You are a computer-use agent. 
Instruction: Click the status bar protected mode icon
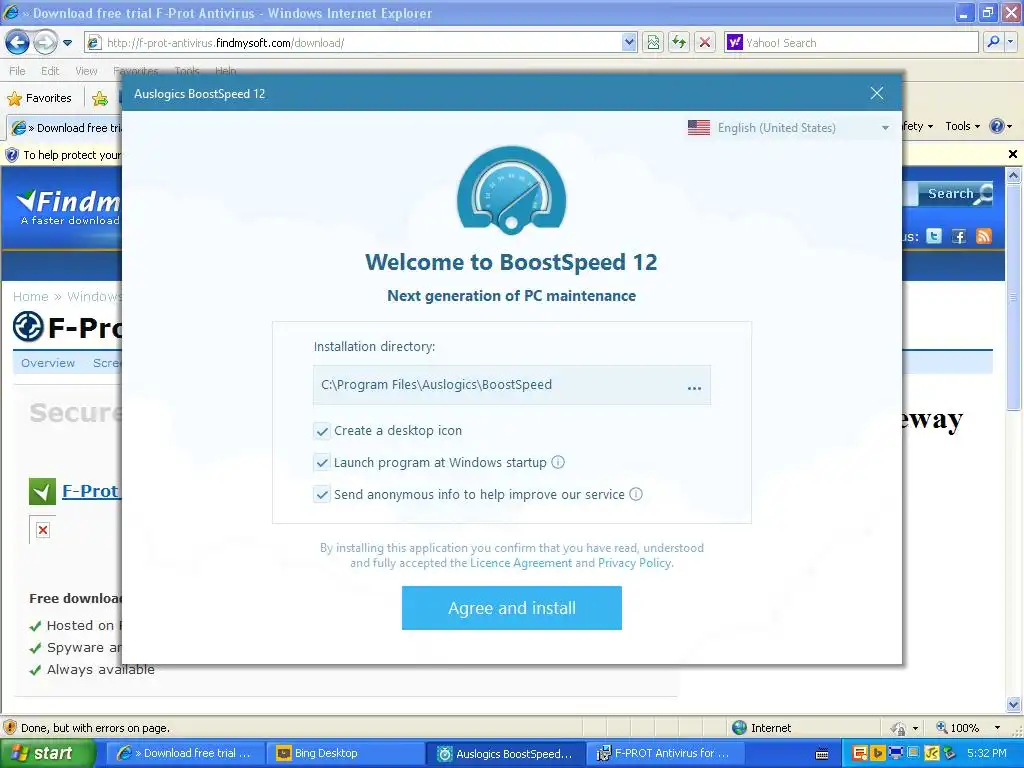[x=898, y=728]
